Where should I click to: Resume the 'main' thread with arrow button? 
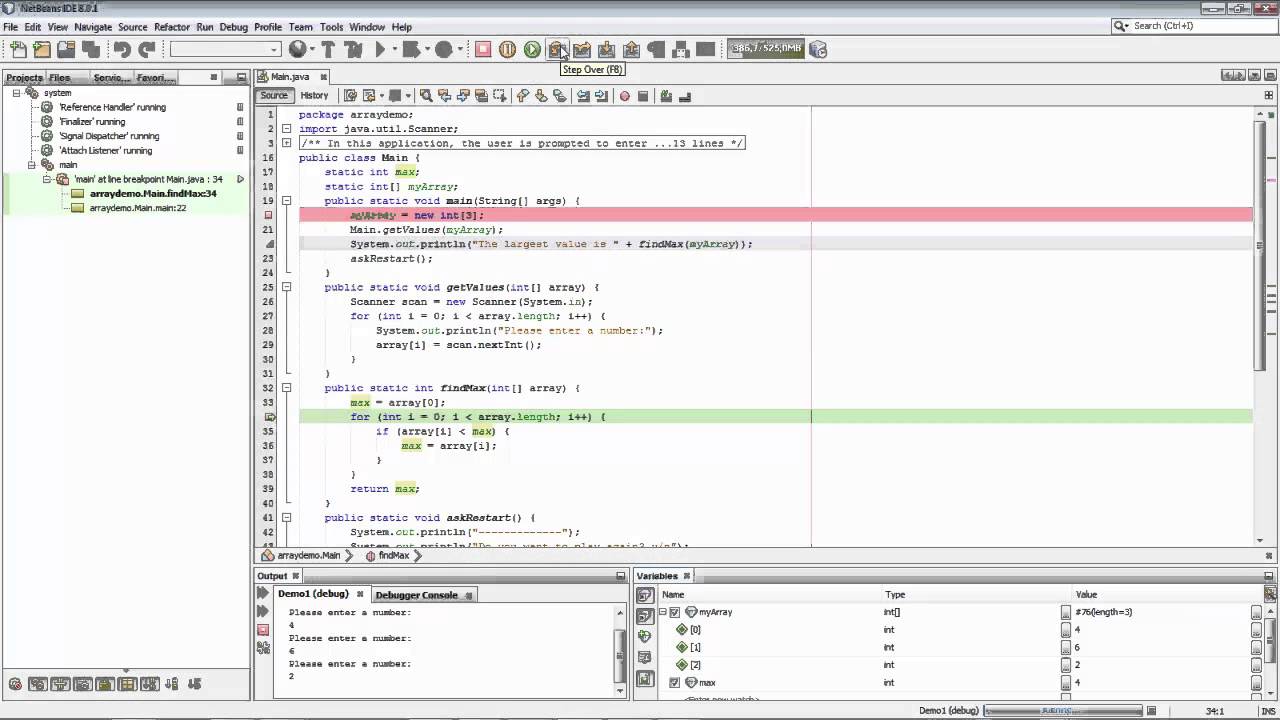pyautogui.click(x=240, y=180)
